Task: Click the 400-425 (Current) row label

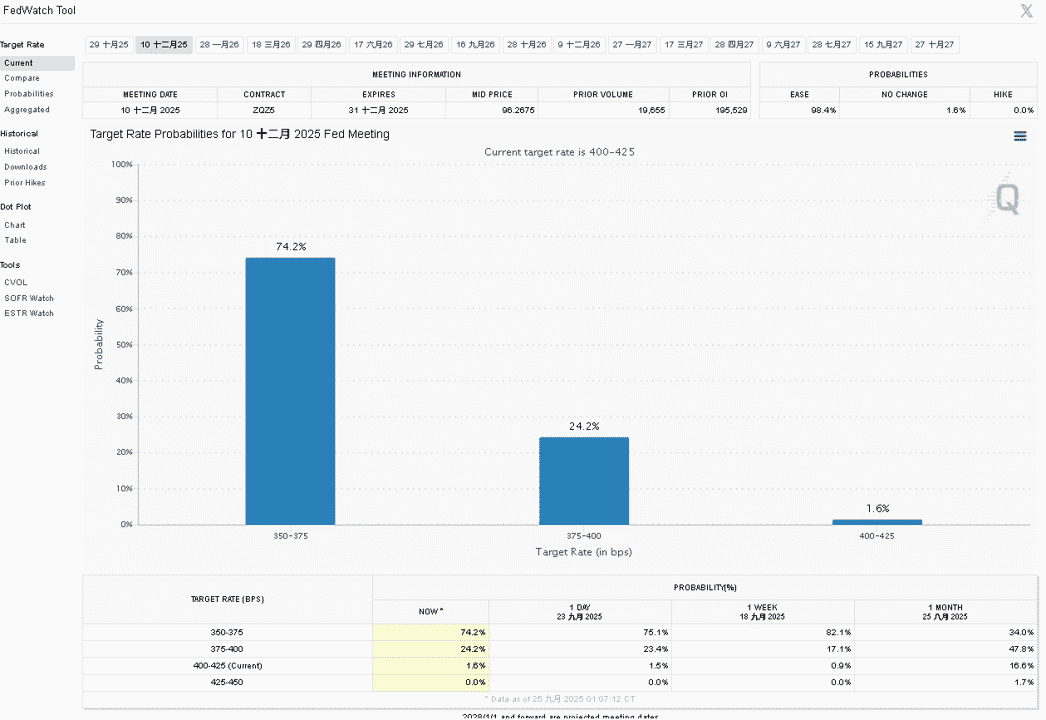Action: pyautogui.click(x=227, y=666)
